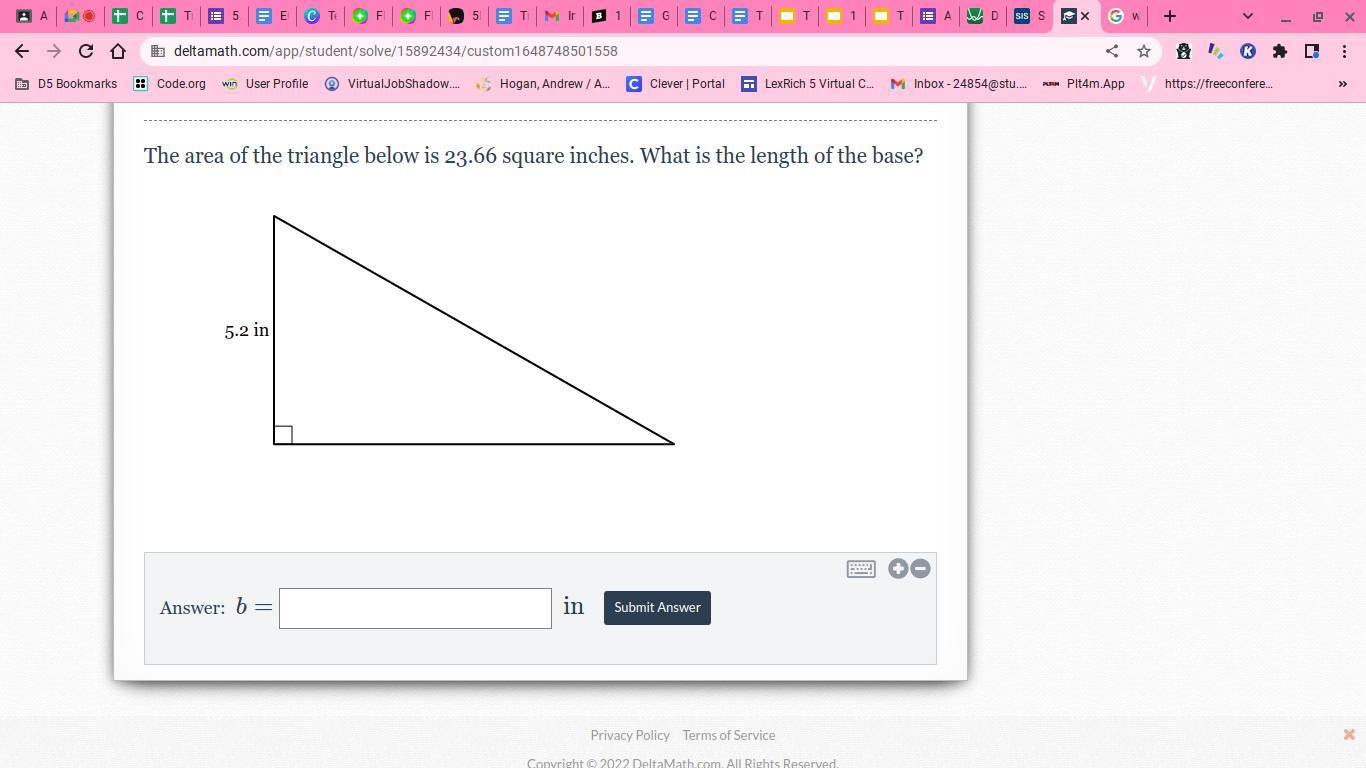Screen dimensions: 1366x768
Task: Open the K extension icon
Action: (x=1248, y=51)
